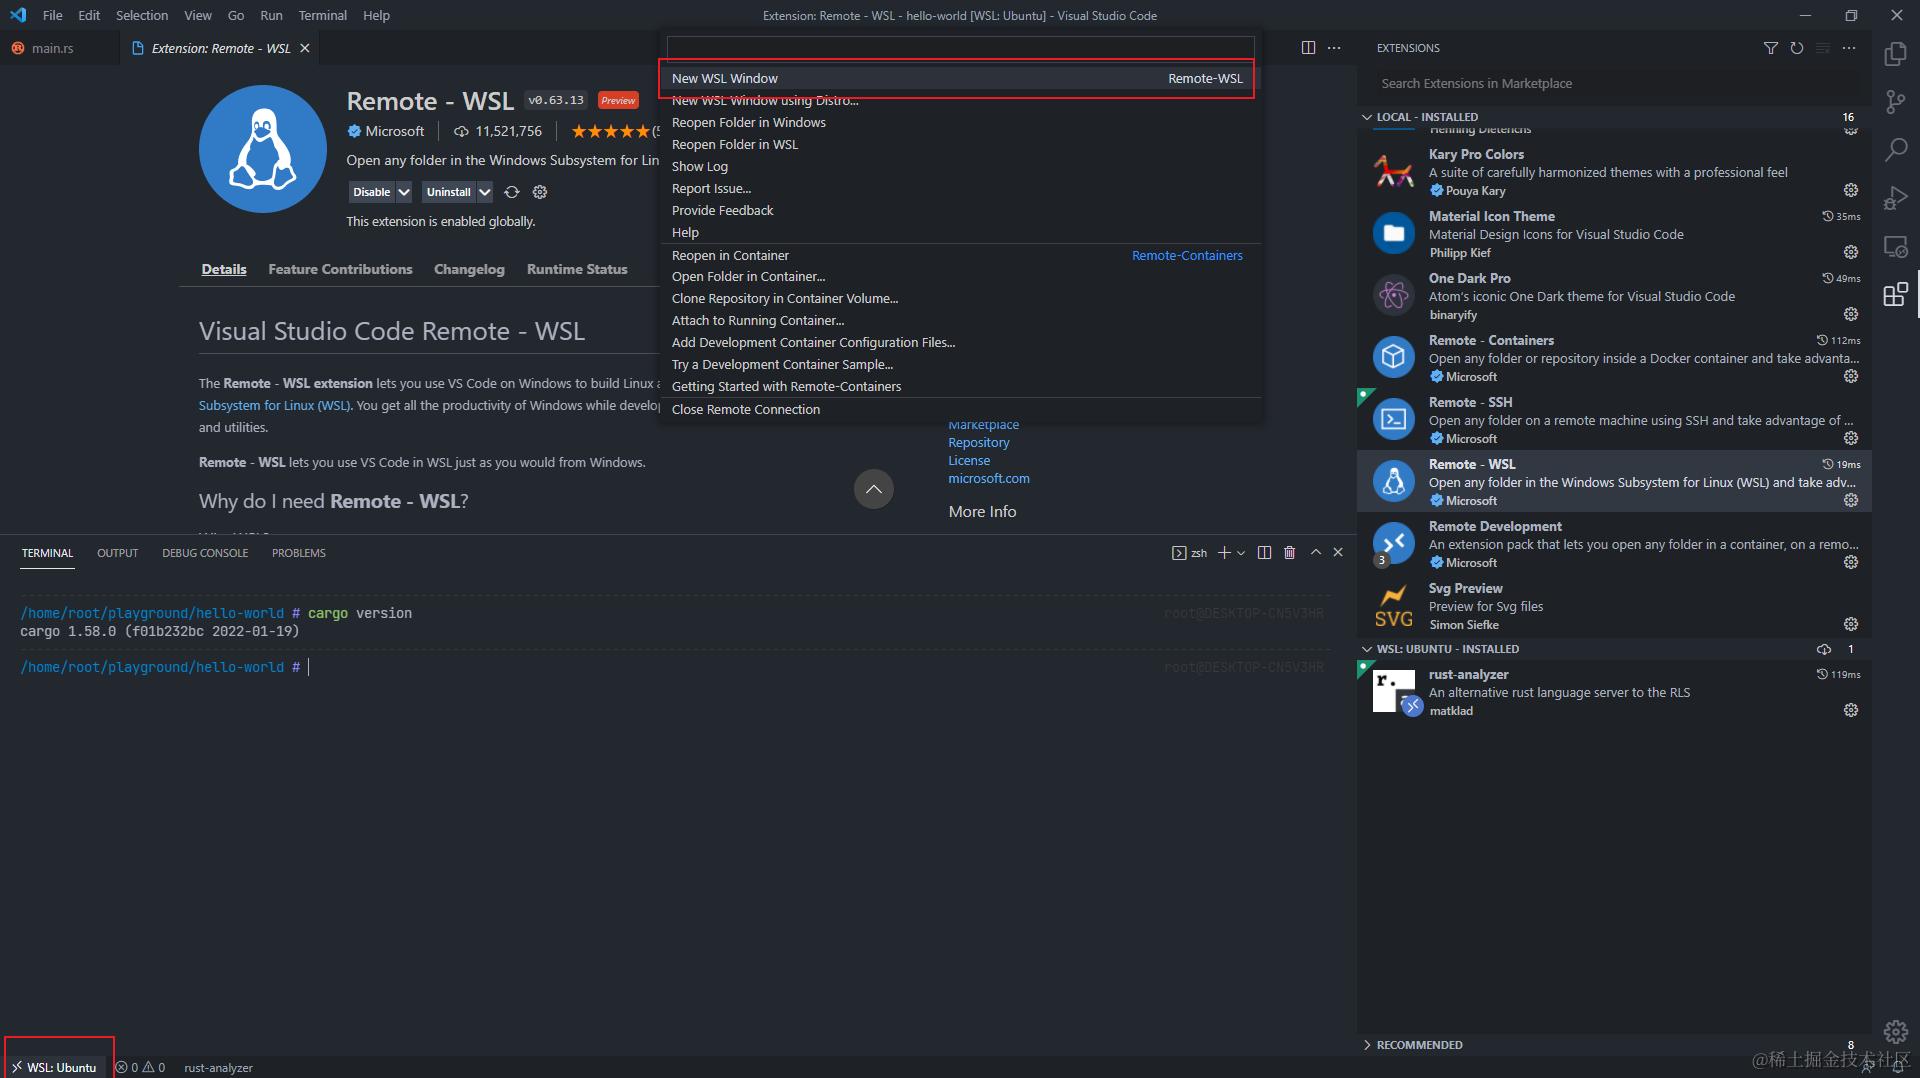
Task: Maximize the terminal panel
Action: [x=1315, y=552]
